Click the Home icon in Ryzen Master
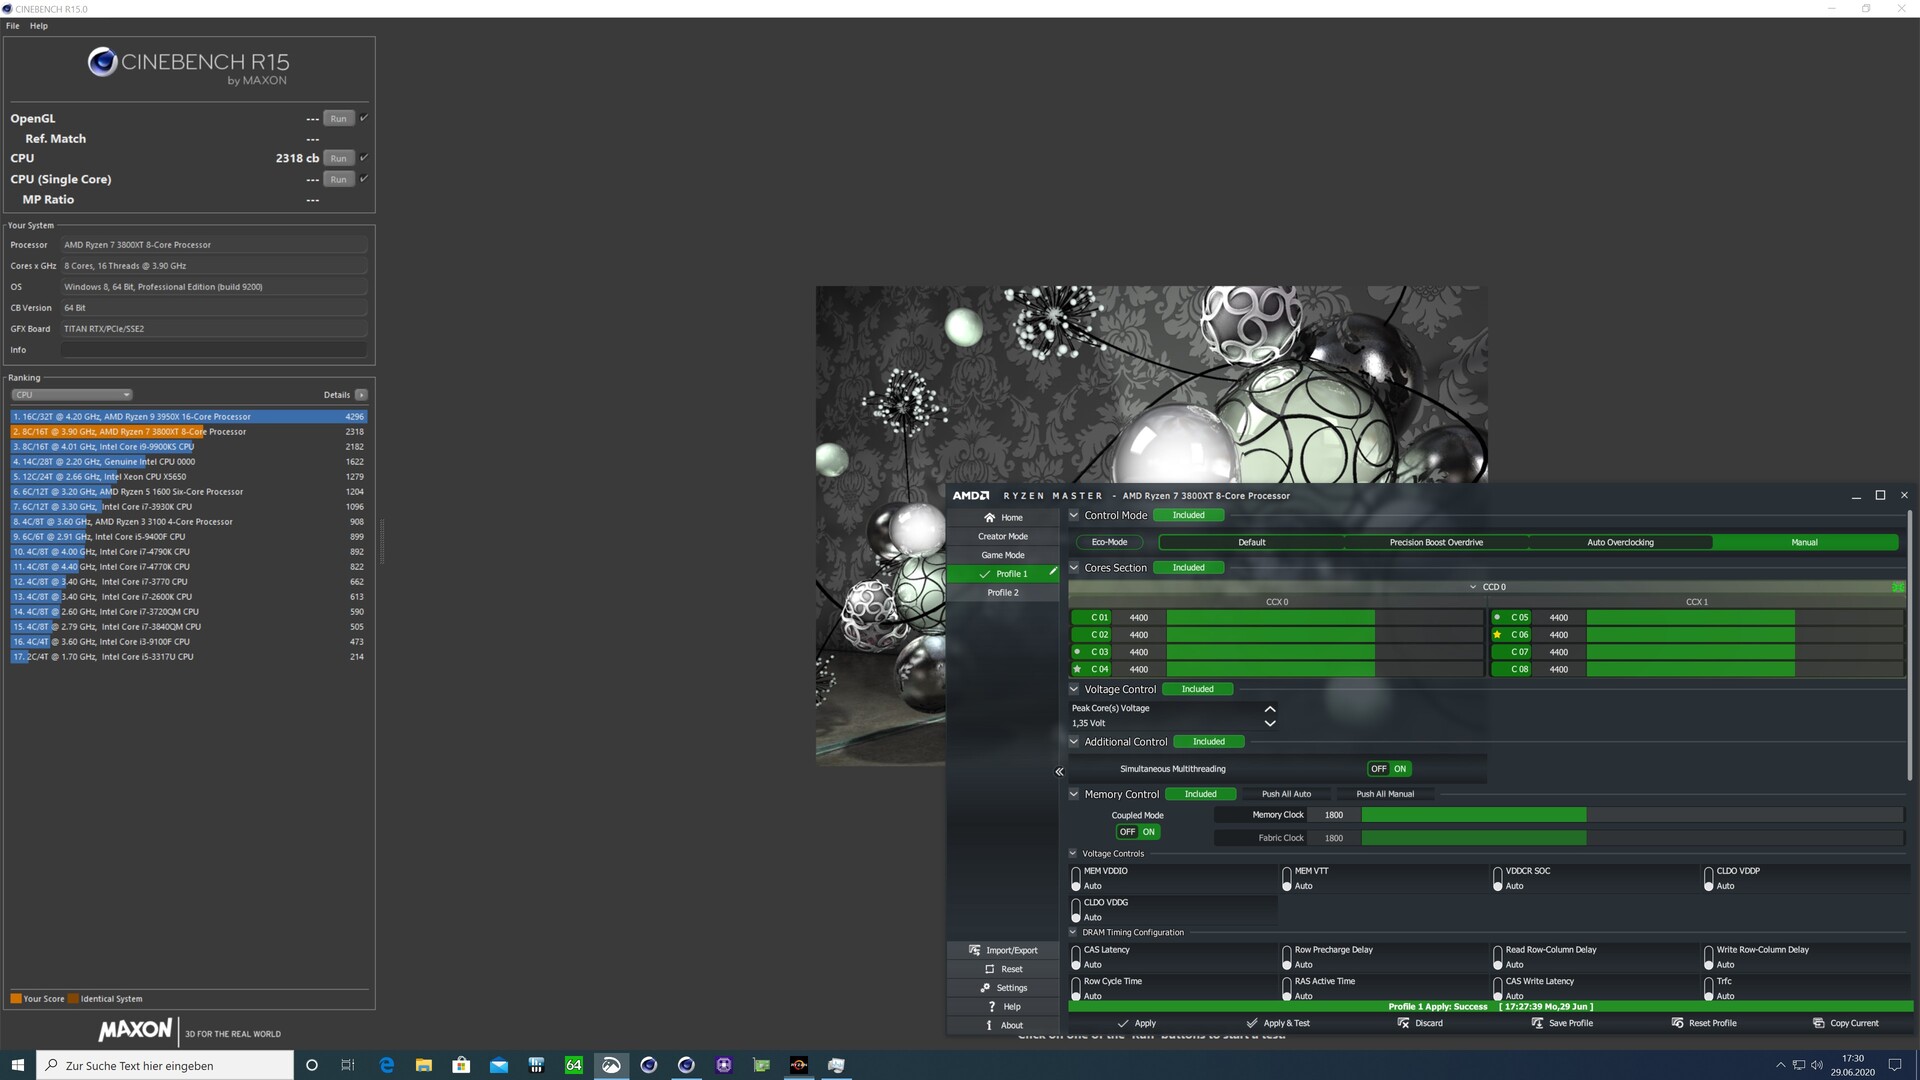This screenshot has height=1080, width=1920. click(1003, 517)
